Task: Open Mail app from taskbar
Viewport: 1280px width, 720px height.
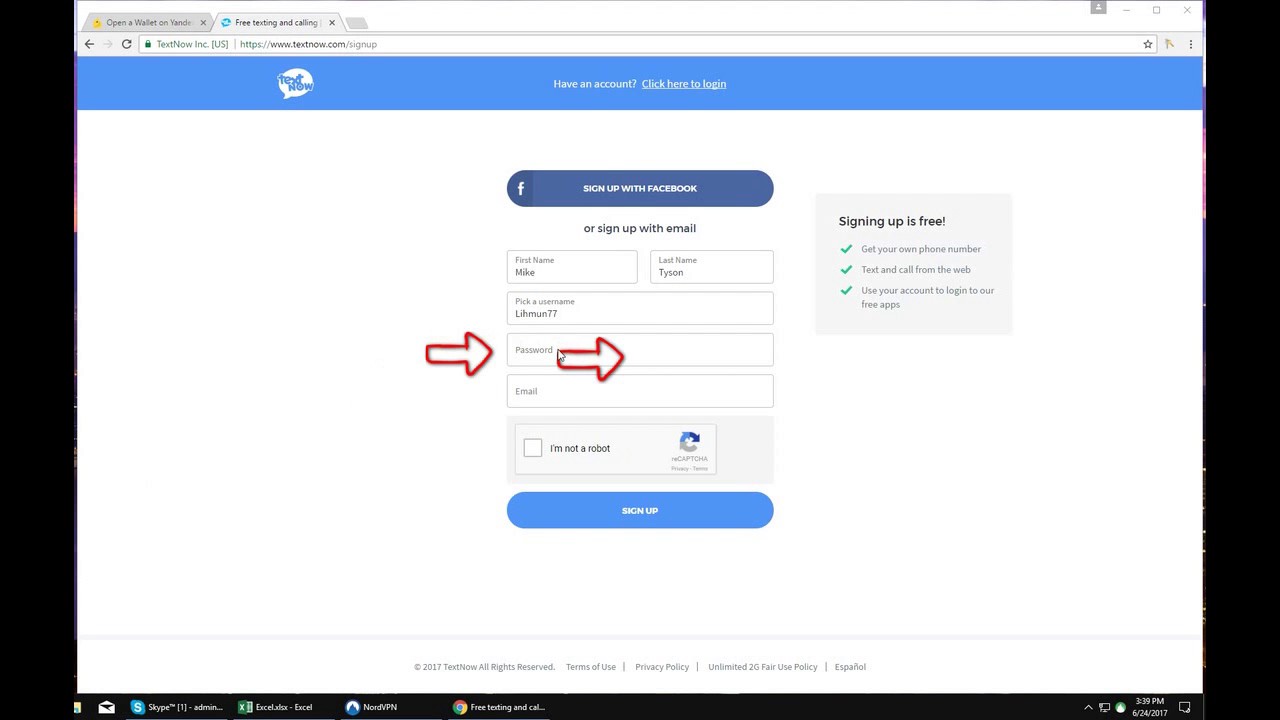Action: point(106,707)
